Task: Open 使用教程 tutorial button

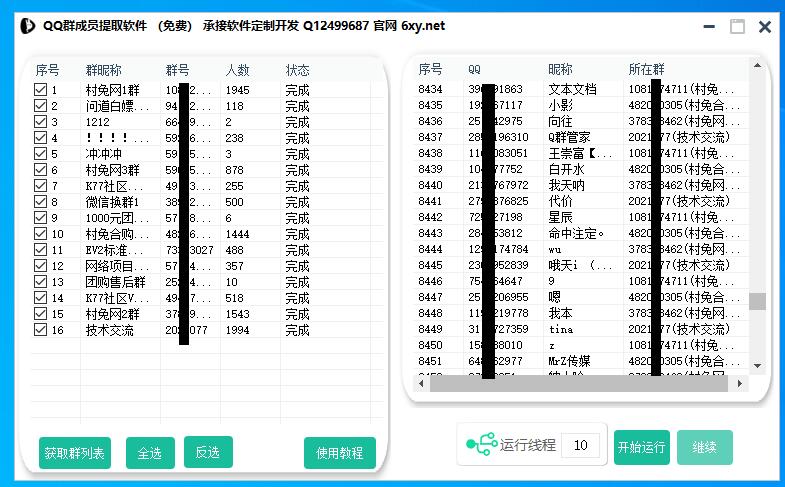Action: tap(340, 453)
